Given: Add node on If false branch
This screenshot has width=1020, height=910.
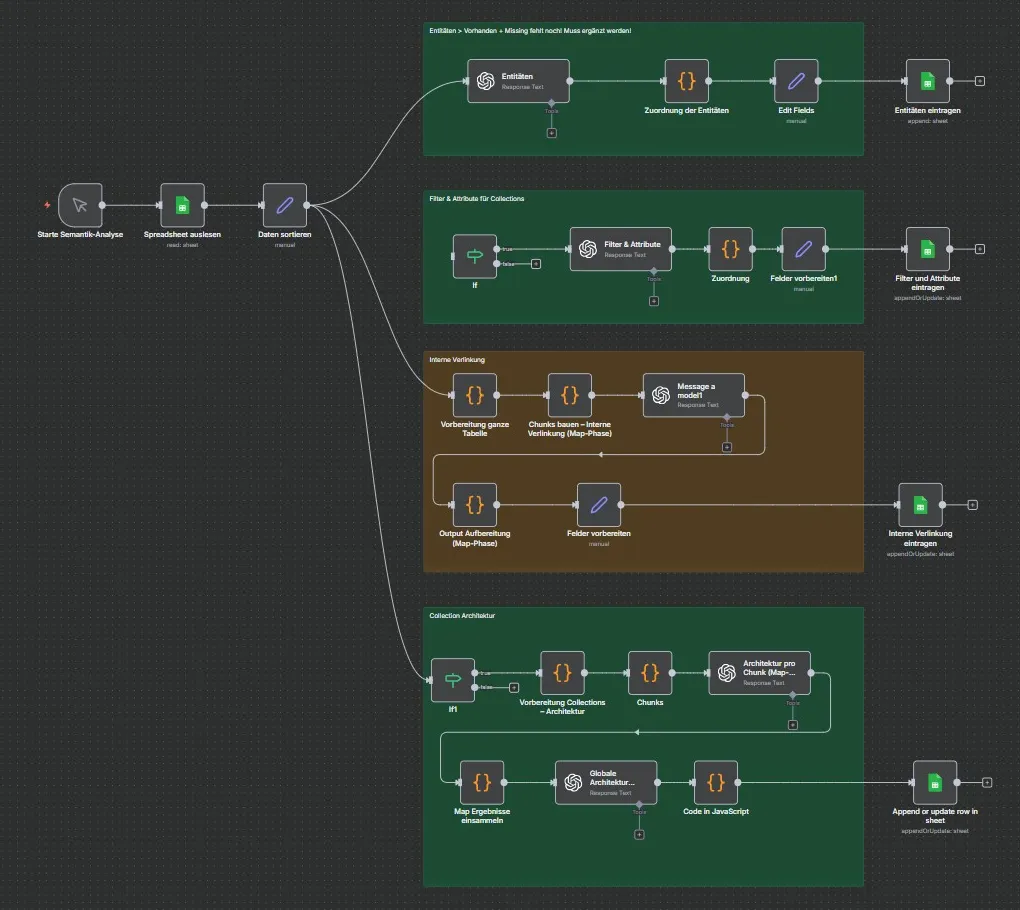Looking at the screenshot, I should [x=536, y=264].
